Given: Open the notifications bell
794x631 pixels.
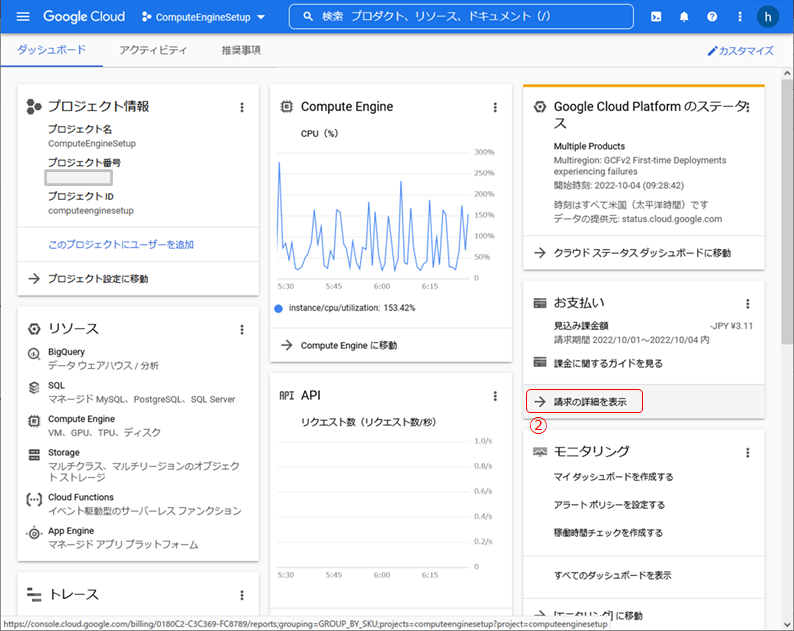Looking at the screenshot, I should pyautogui.click(x=684, y=17).
